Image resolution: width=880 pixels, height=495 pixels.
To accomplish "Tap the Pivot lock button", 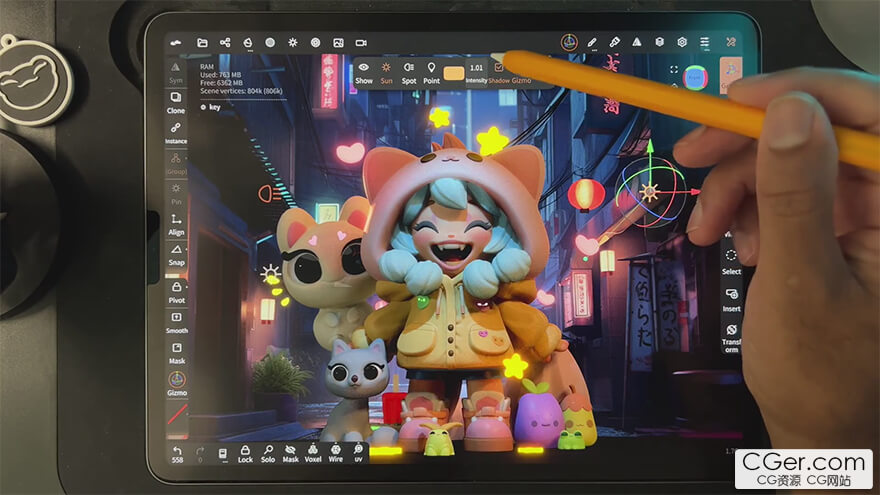I will click(x=176, y=292).
